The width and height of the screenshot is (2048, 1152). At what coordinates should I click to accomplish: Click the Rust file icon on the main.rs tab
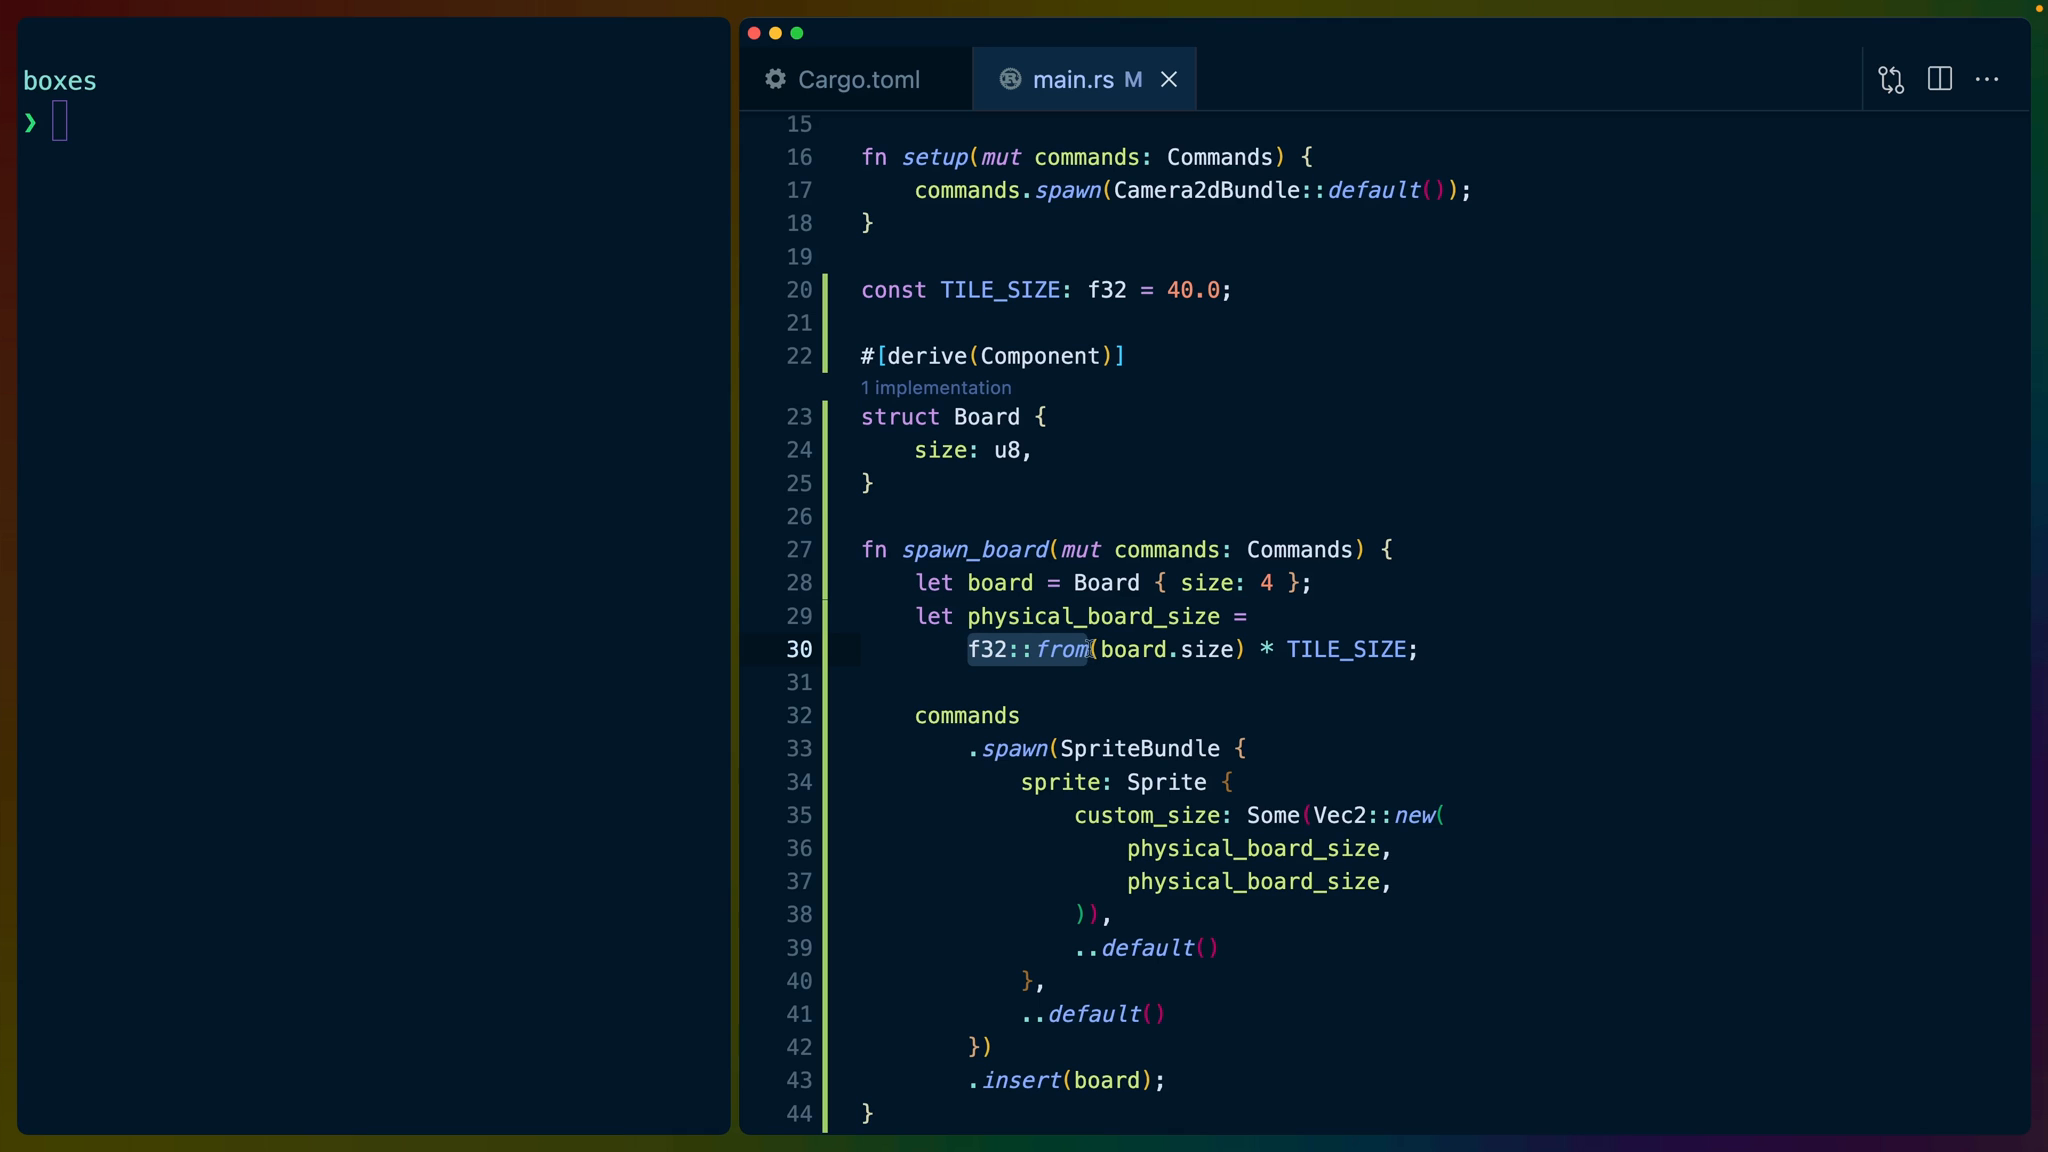coord(1010,79)
